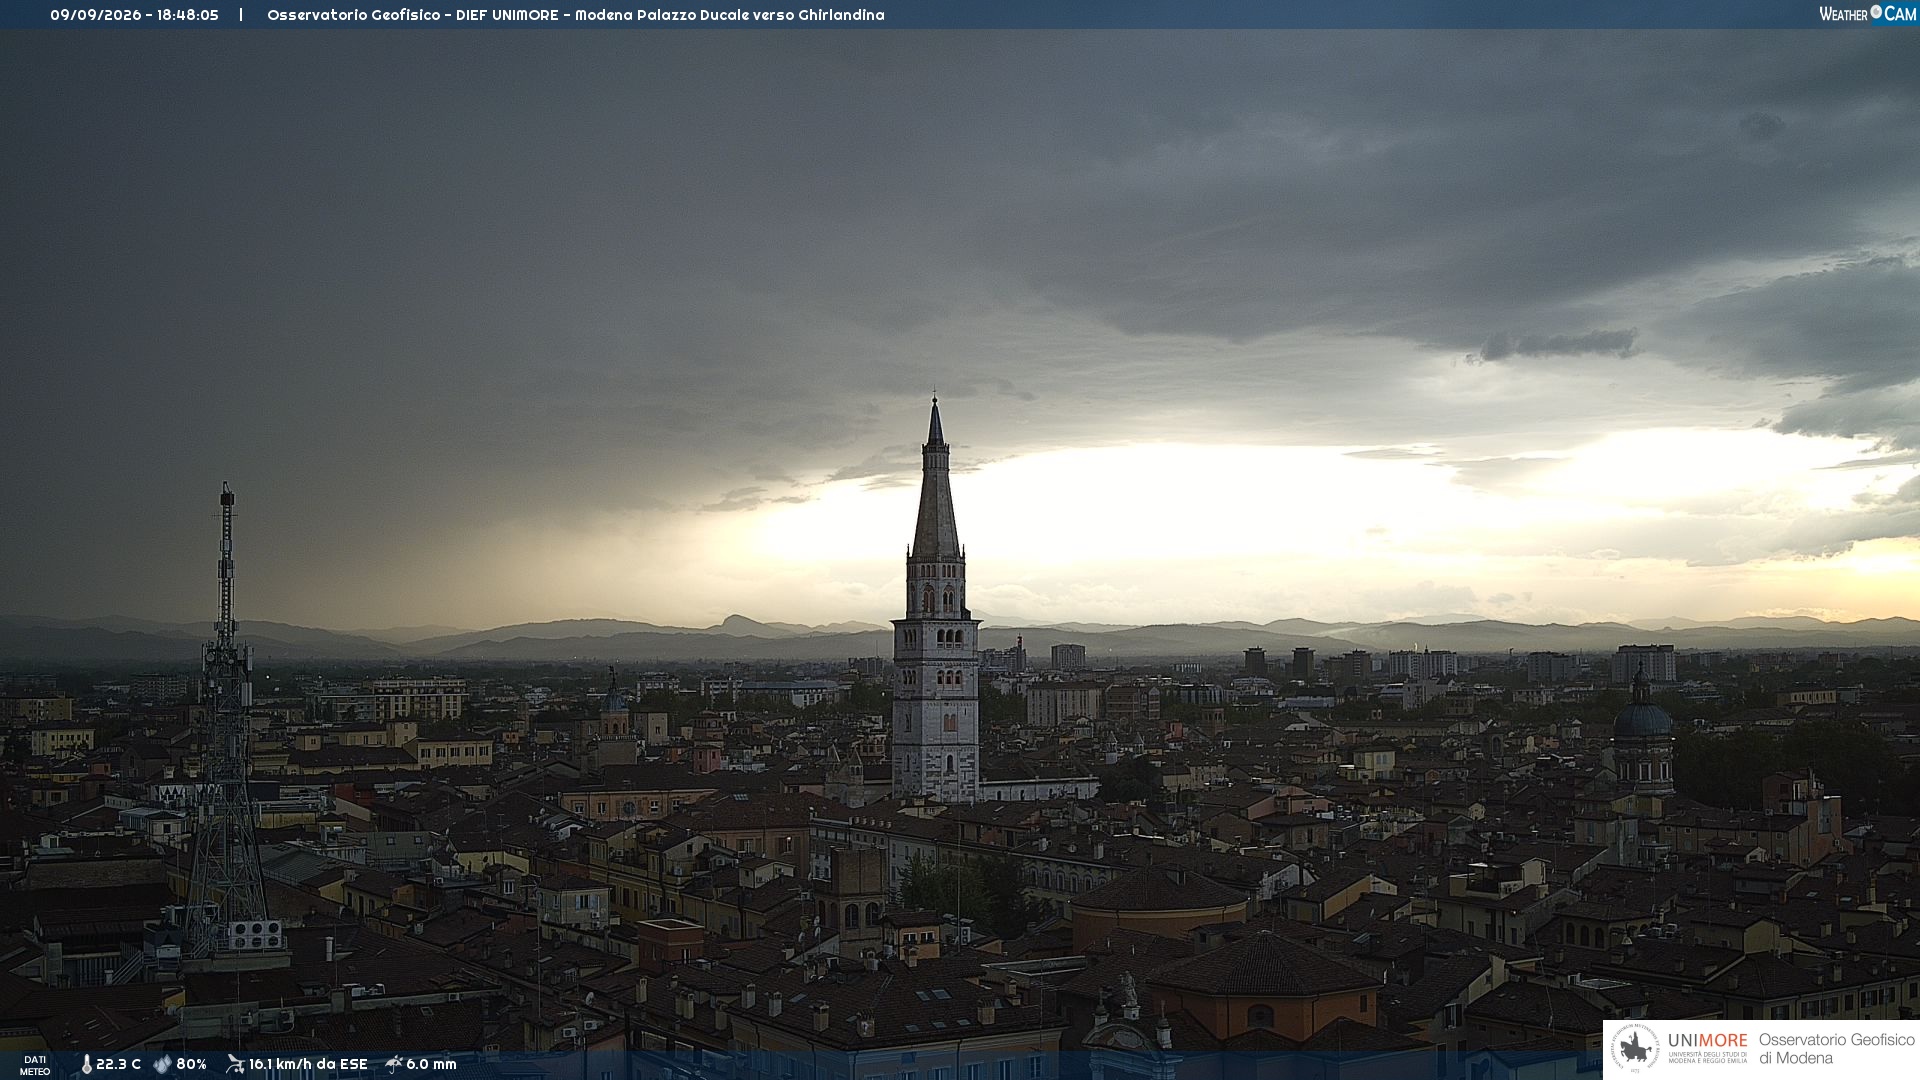
Task: Click the UNIMORE university seal emblem
Action: coord(1635,1049)
